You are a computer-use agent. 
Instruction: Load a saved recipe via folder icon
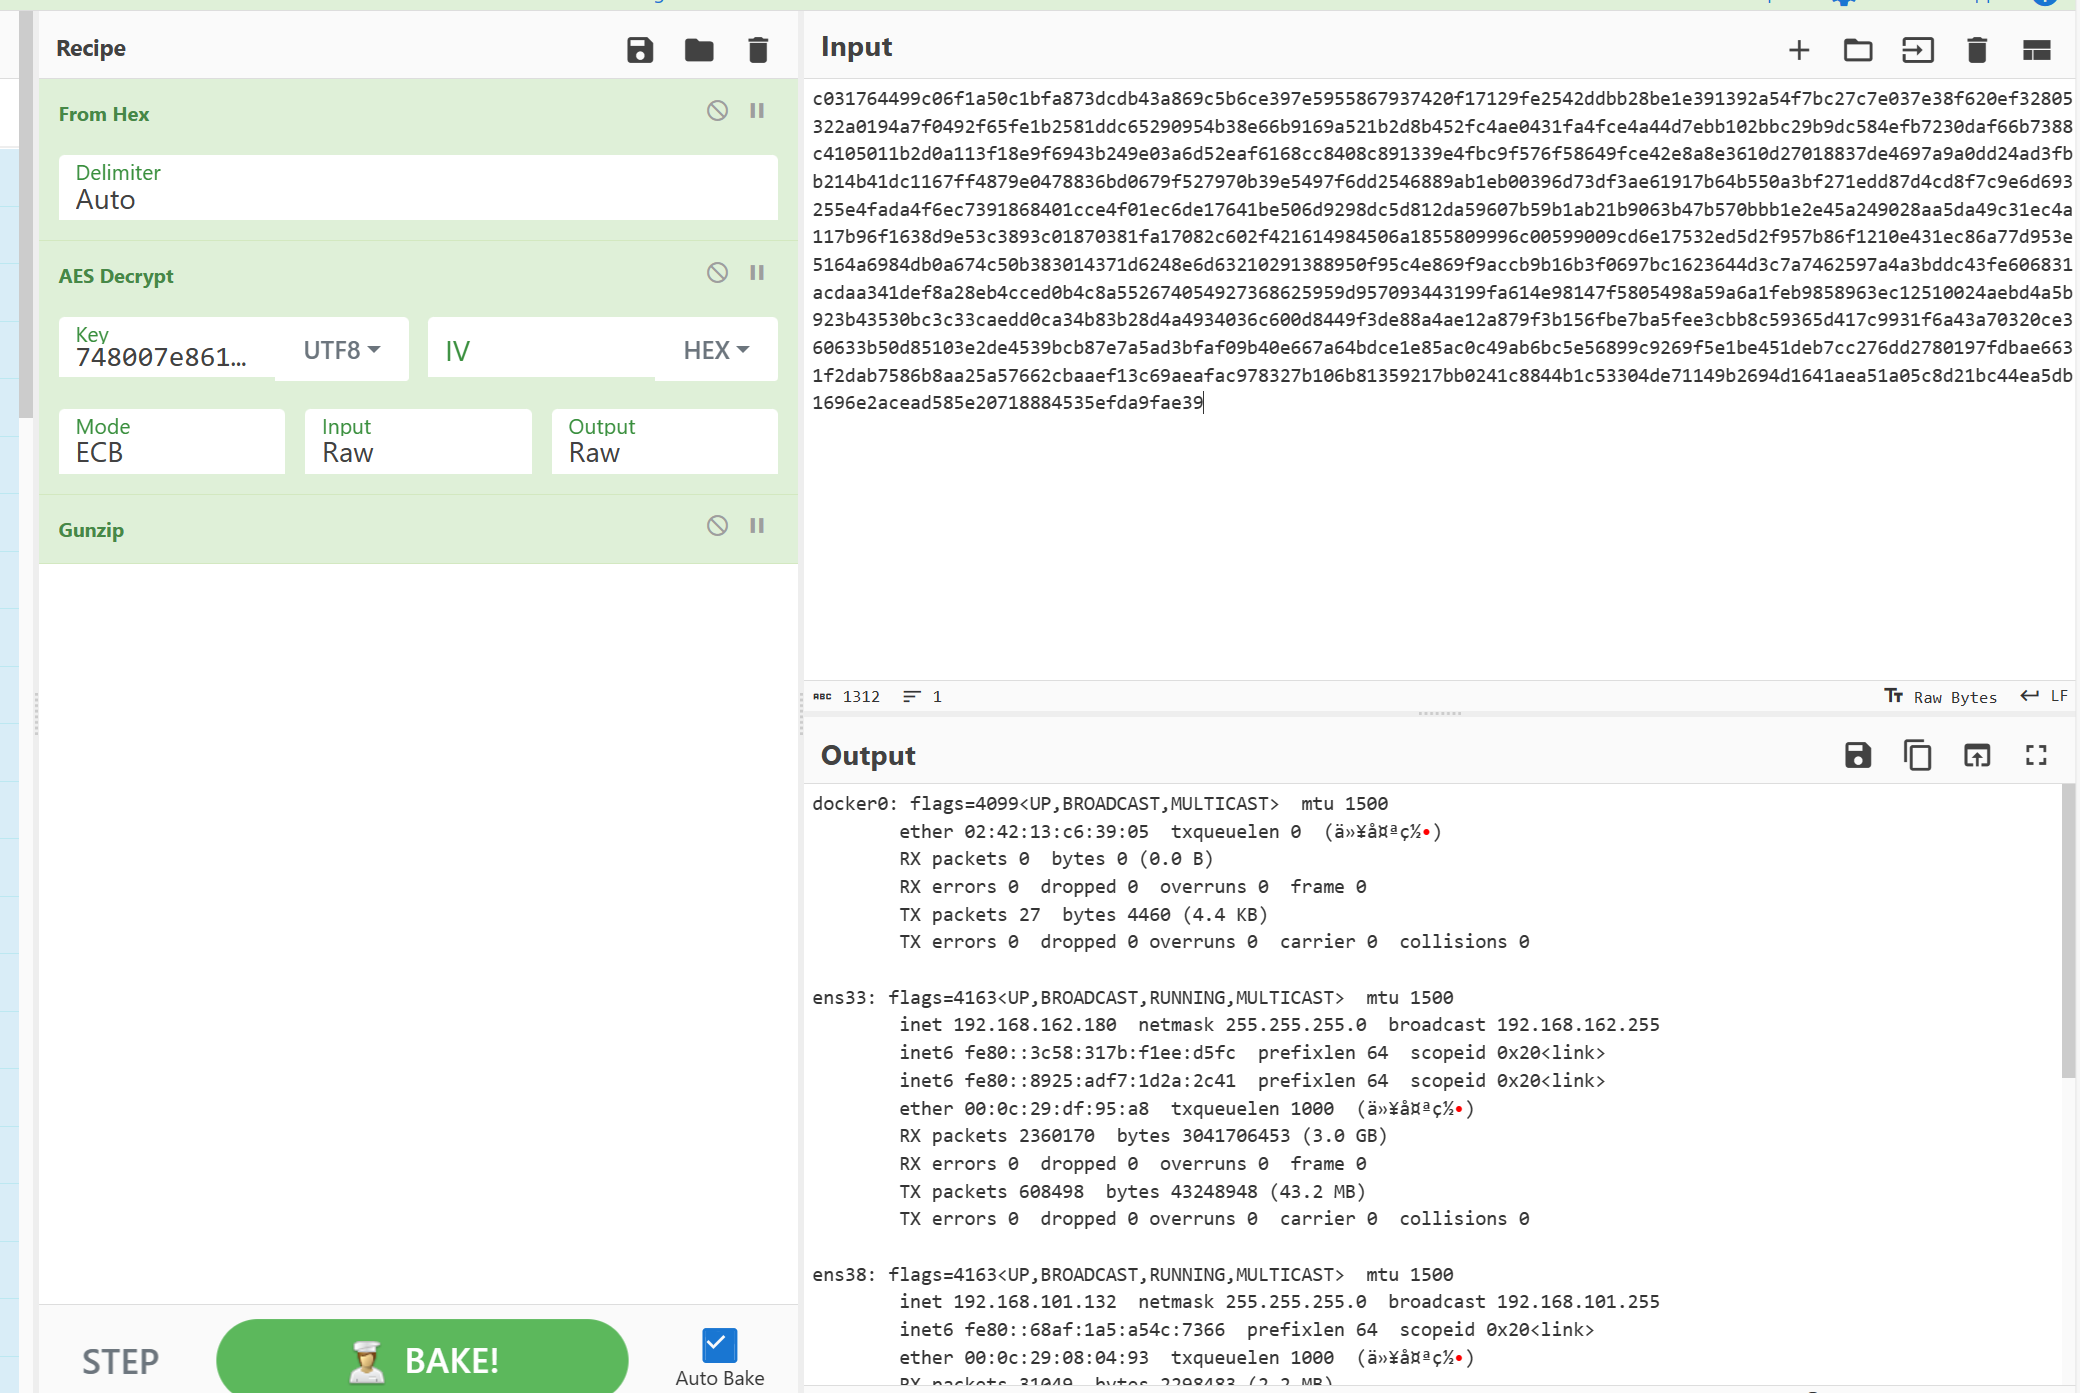pos(699,50)
